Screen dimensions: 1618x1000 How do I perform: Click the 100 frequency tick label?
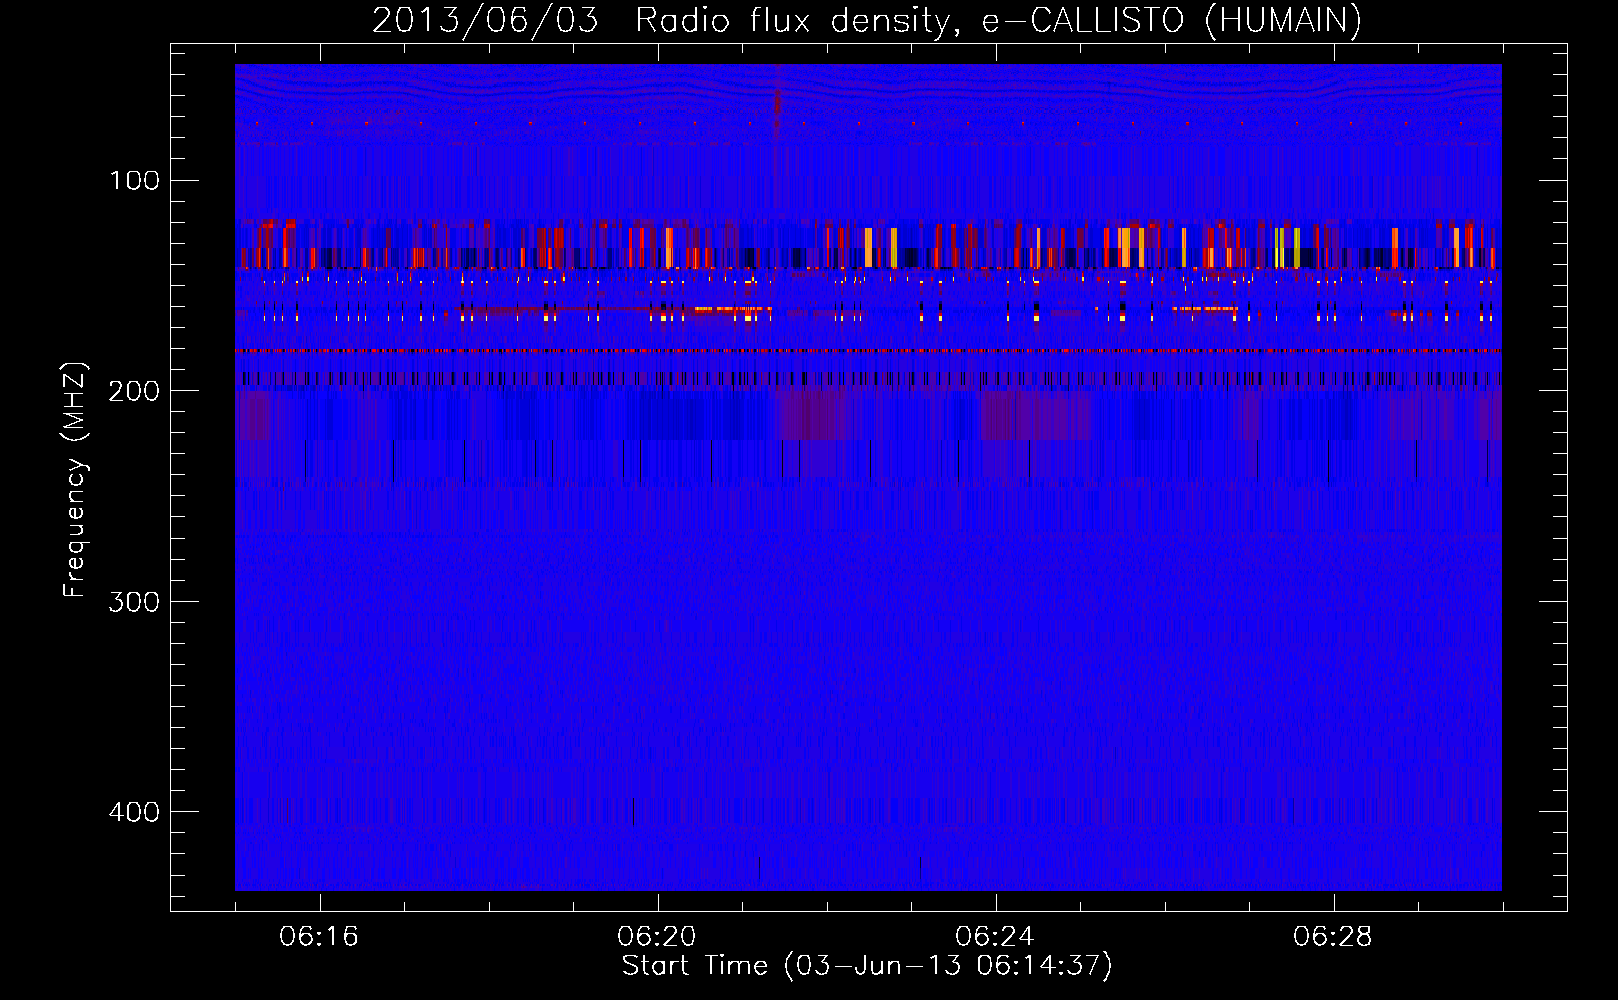click(135, 181)
